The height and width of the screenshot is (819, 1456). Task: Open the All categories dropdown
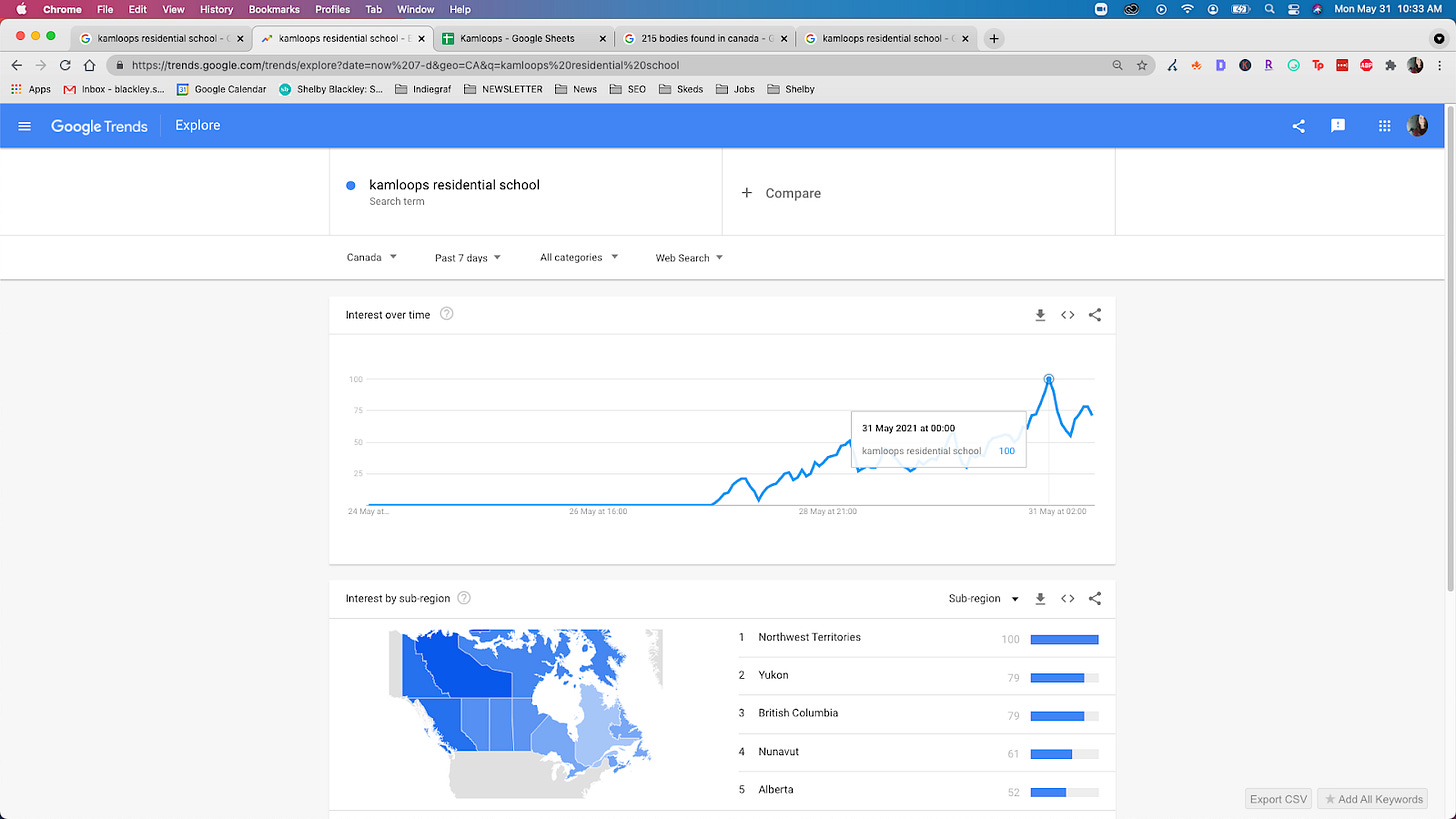coord(579,258)
